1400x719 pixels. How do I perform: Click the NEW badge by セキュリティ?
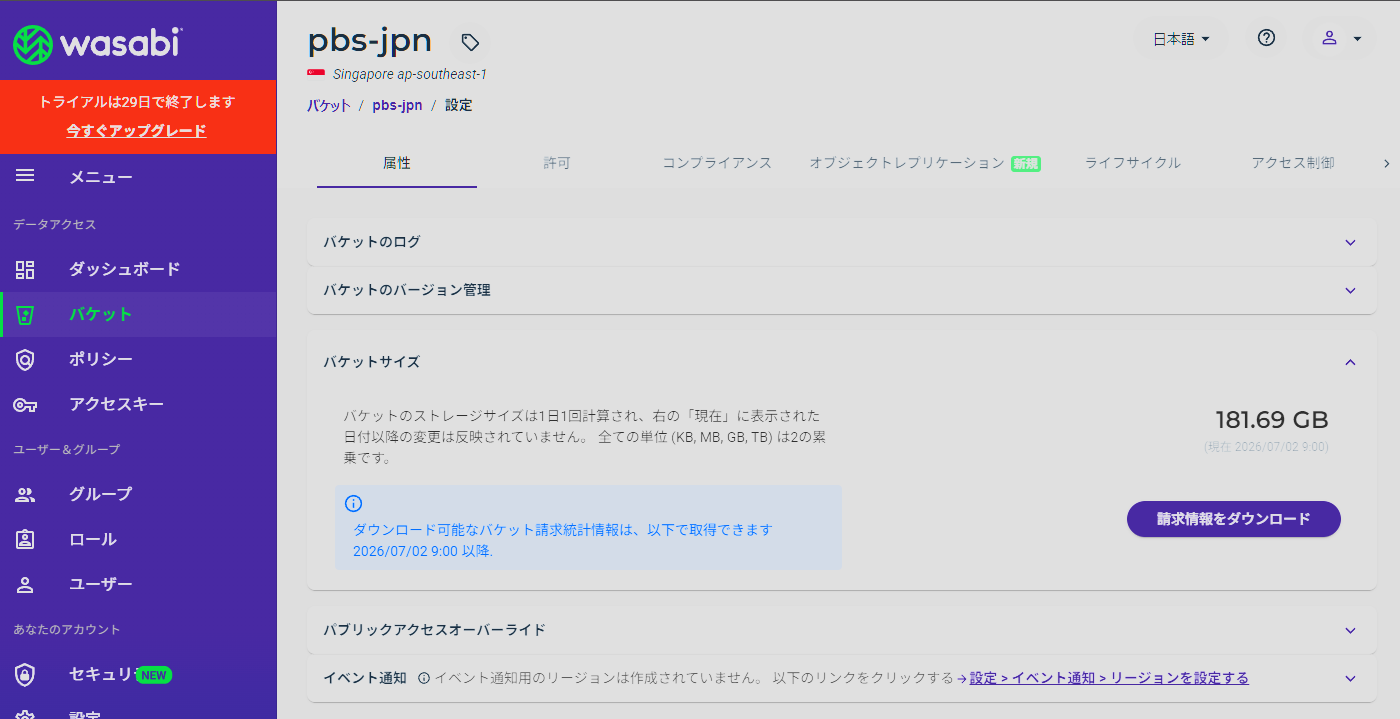coord(153,675)
